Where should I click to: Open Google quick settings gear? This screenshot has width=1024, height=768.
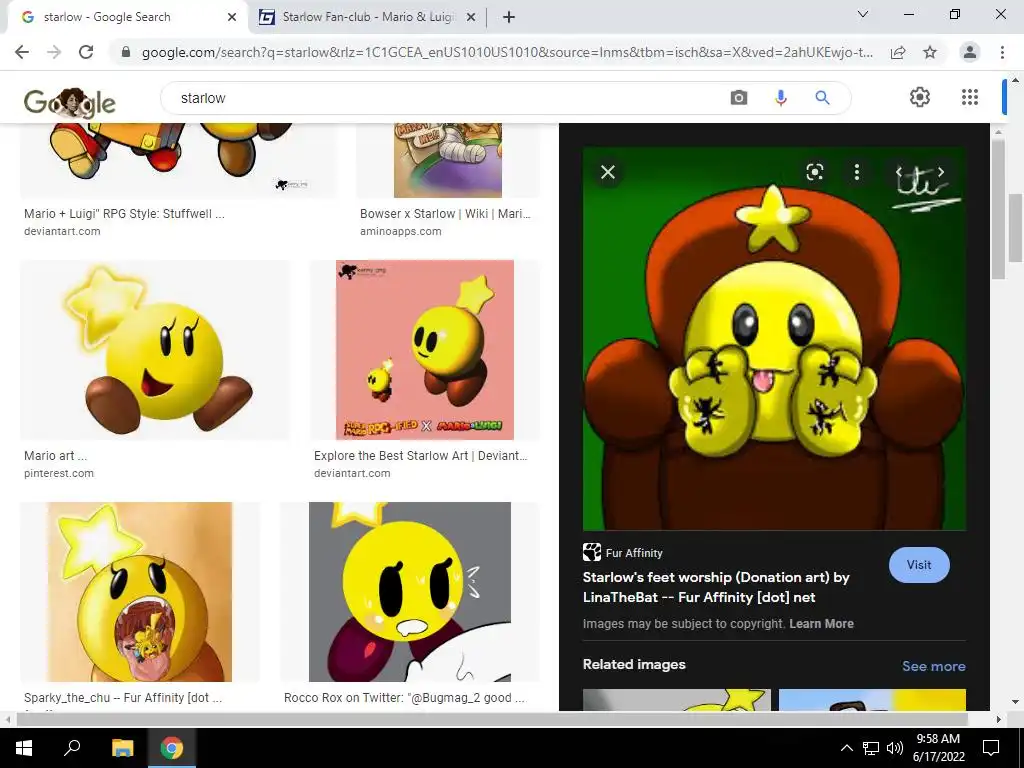[920, 97]
